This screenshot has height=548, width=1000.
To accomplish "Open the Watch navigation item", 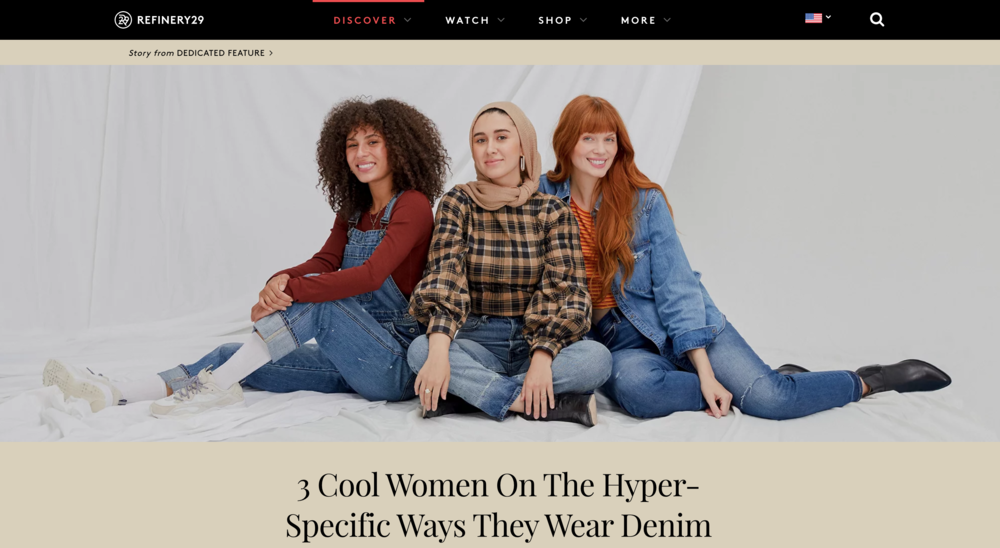I will click(x=467, y=20).
